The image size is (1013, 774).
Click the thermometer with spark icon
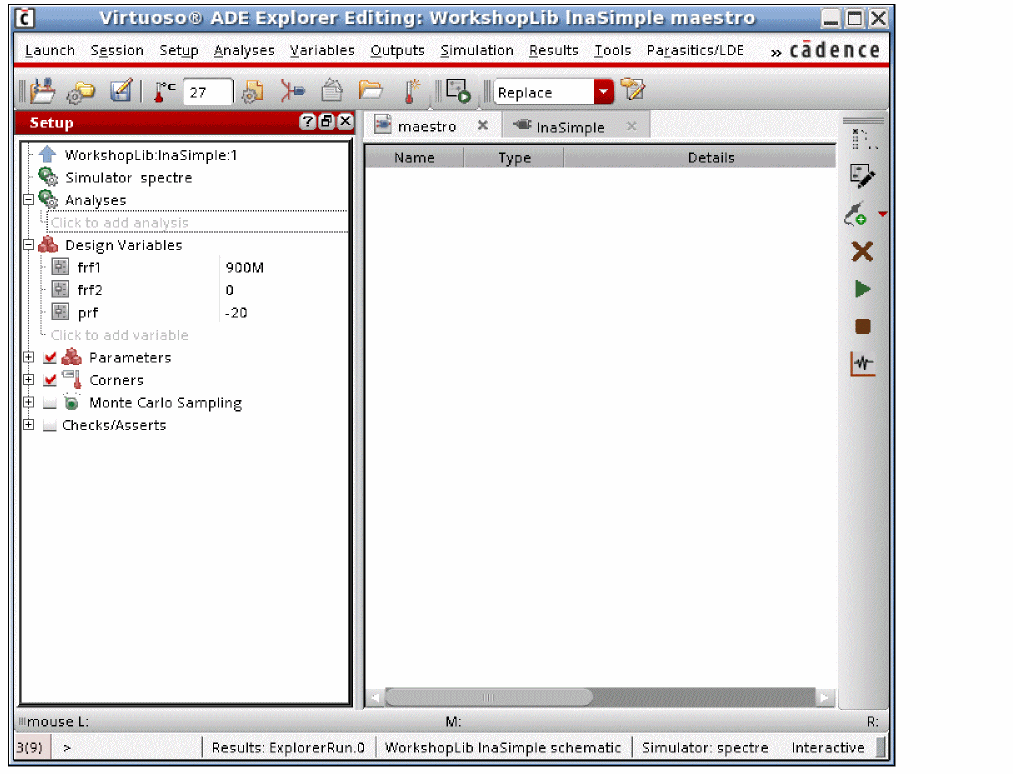[411, 91]
